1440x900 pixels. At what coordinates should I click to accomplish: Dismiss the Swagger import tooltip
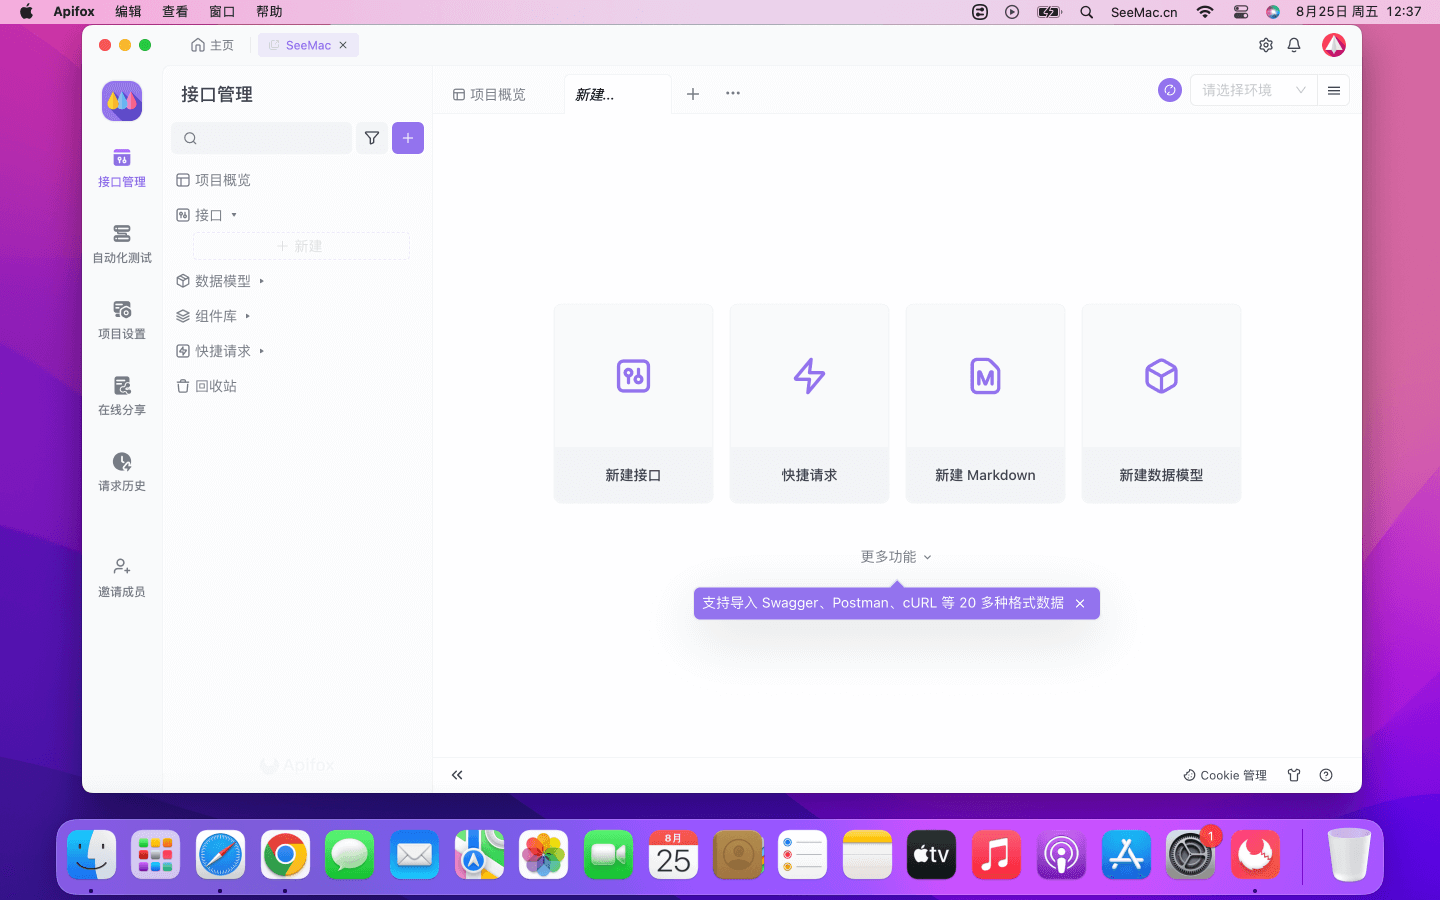point(1080,603)
